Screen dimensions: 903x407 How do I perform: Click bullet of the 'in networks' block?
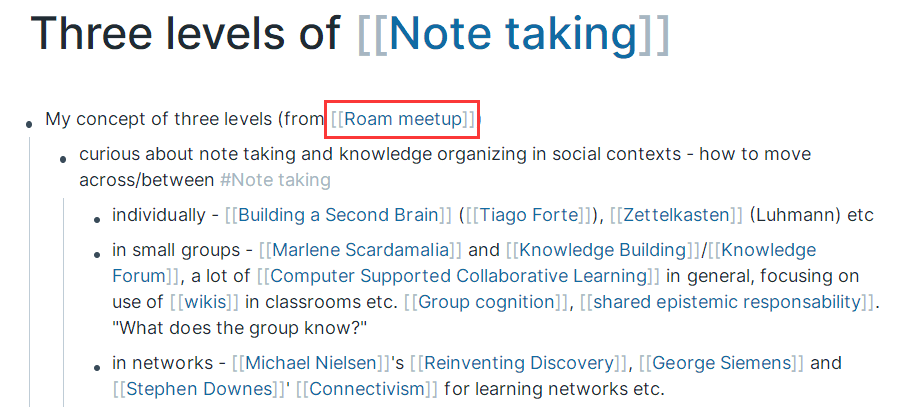pos(98,366)
